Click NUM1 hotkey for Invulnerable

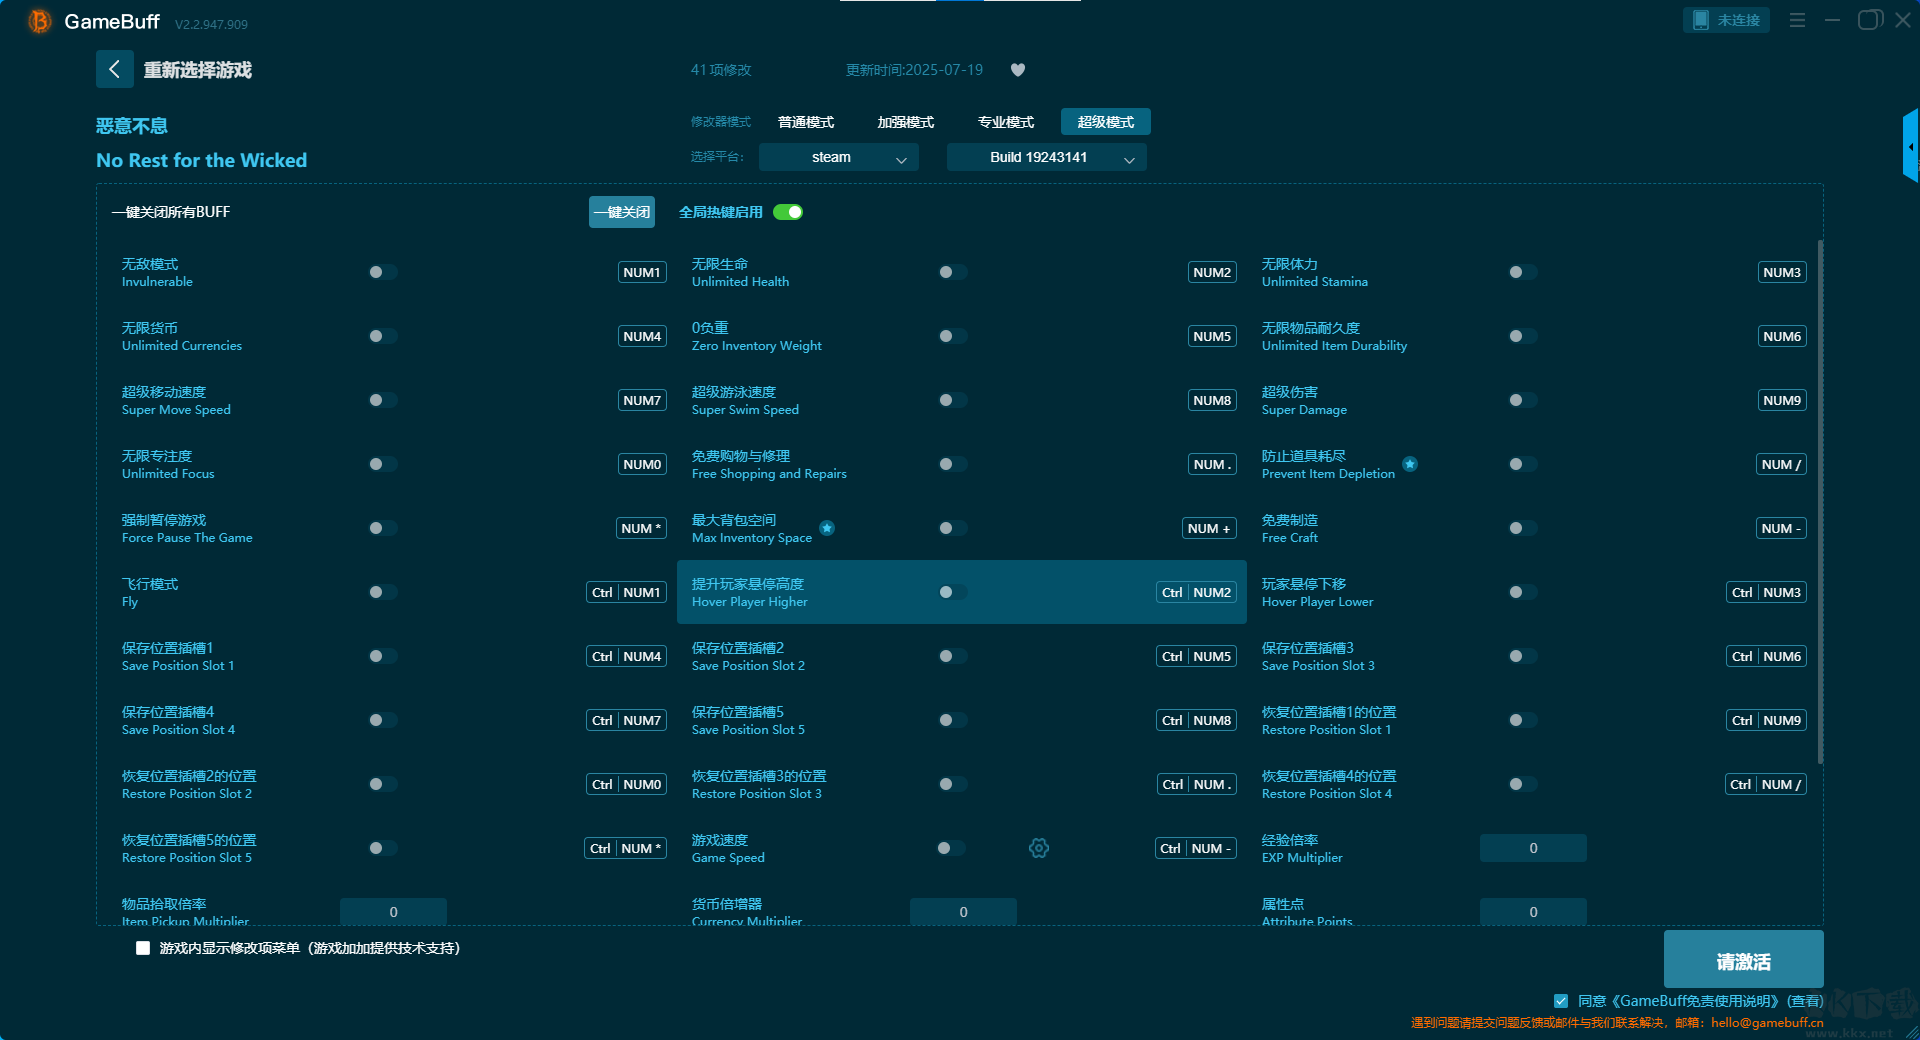pos(642,272)
